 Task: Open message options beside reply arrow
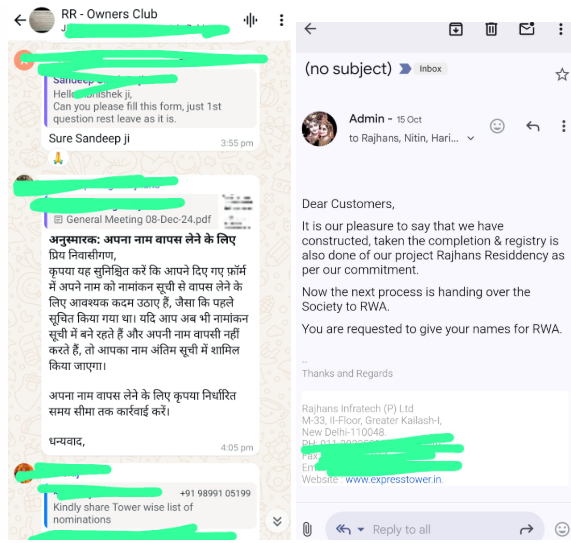(x=564, y=126)
